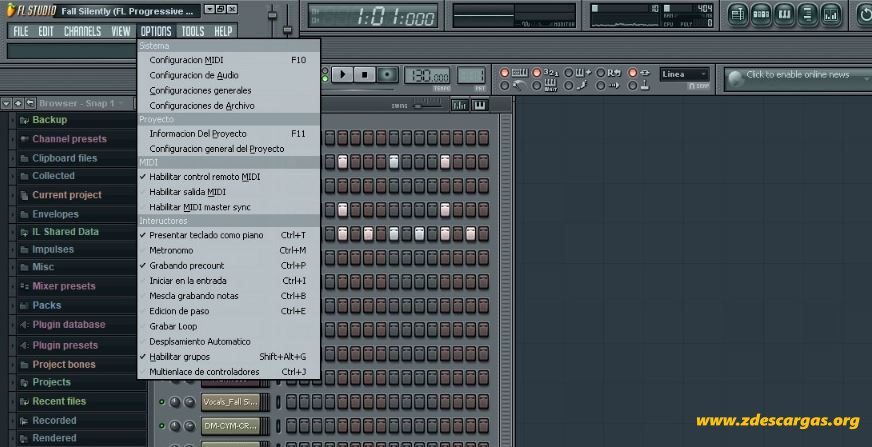872x447 pixels.
Task: Switch channel view to keyboard editor icon
Action: pos(479,105)
